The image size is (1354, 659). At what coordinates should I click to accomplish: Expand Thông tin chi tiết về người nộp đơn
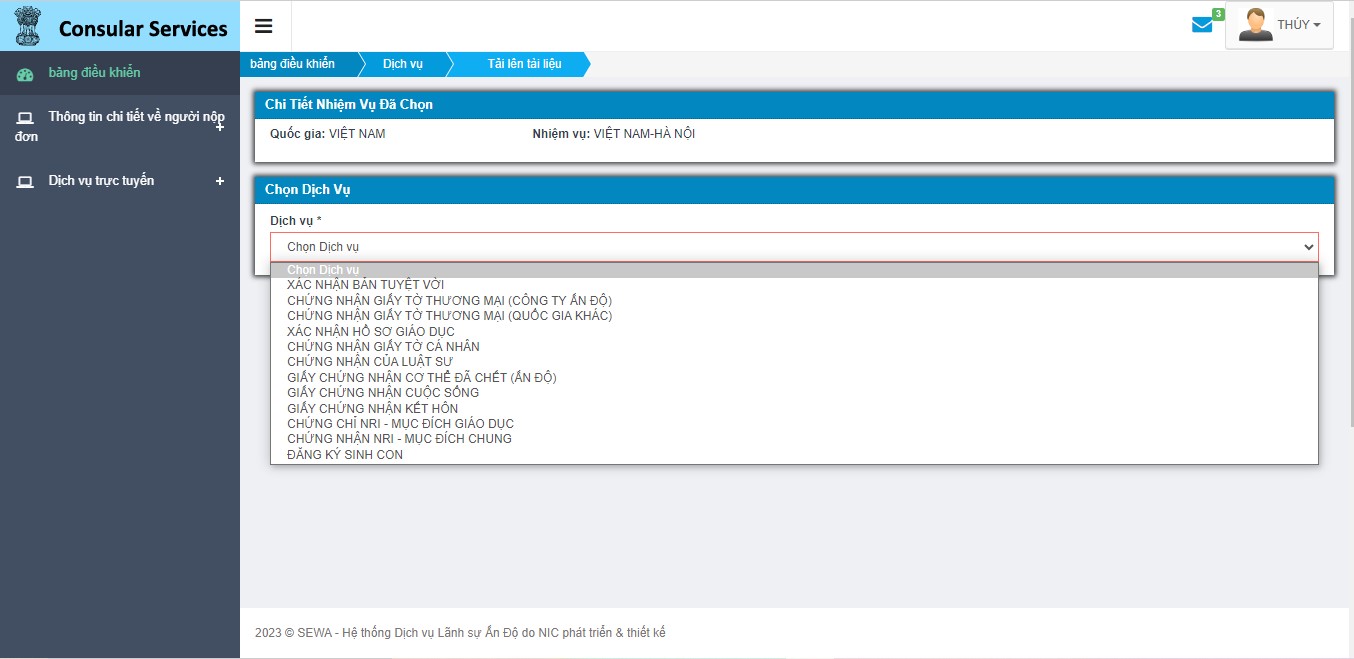point(220,126)
